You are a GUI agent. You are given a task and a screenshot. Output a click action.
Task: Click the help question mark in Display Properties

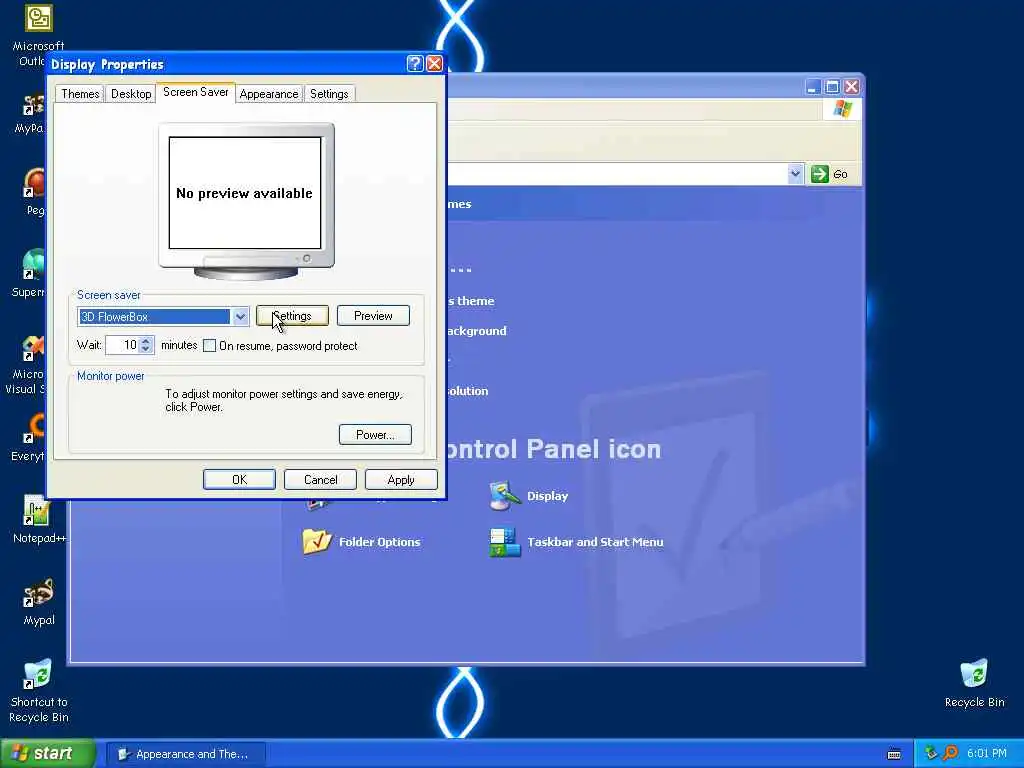(x=415, y=63)
